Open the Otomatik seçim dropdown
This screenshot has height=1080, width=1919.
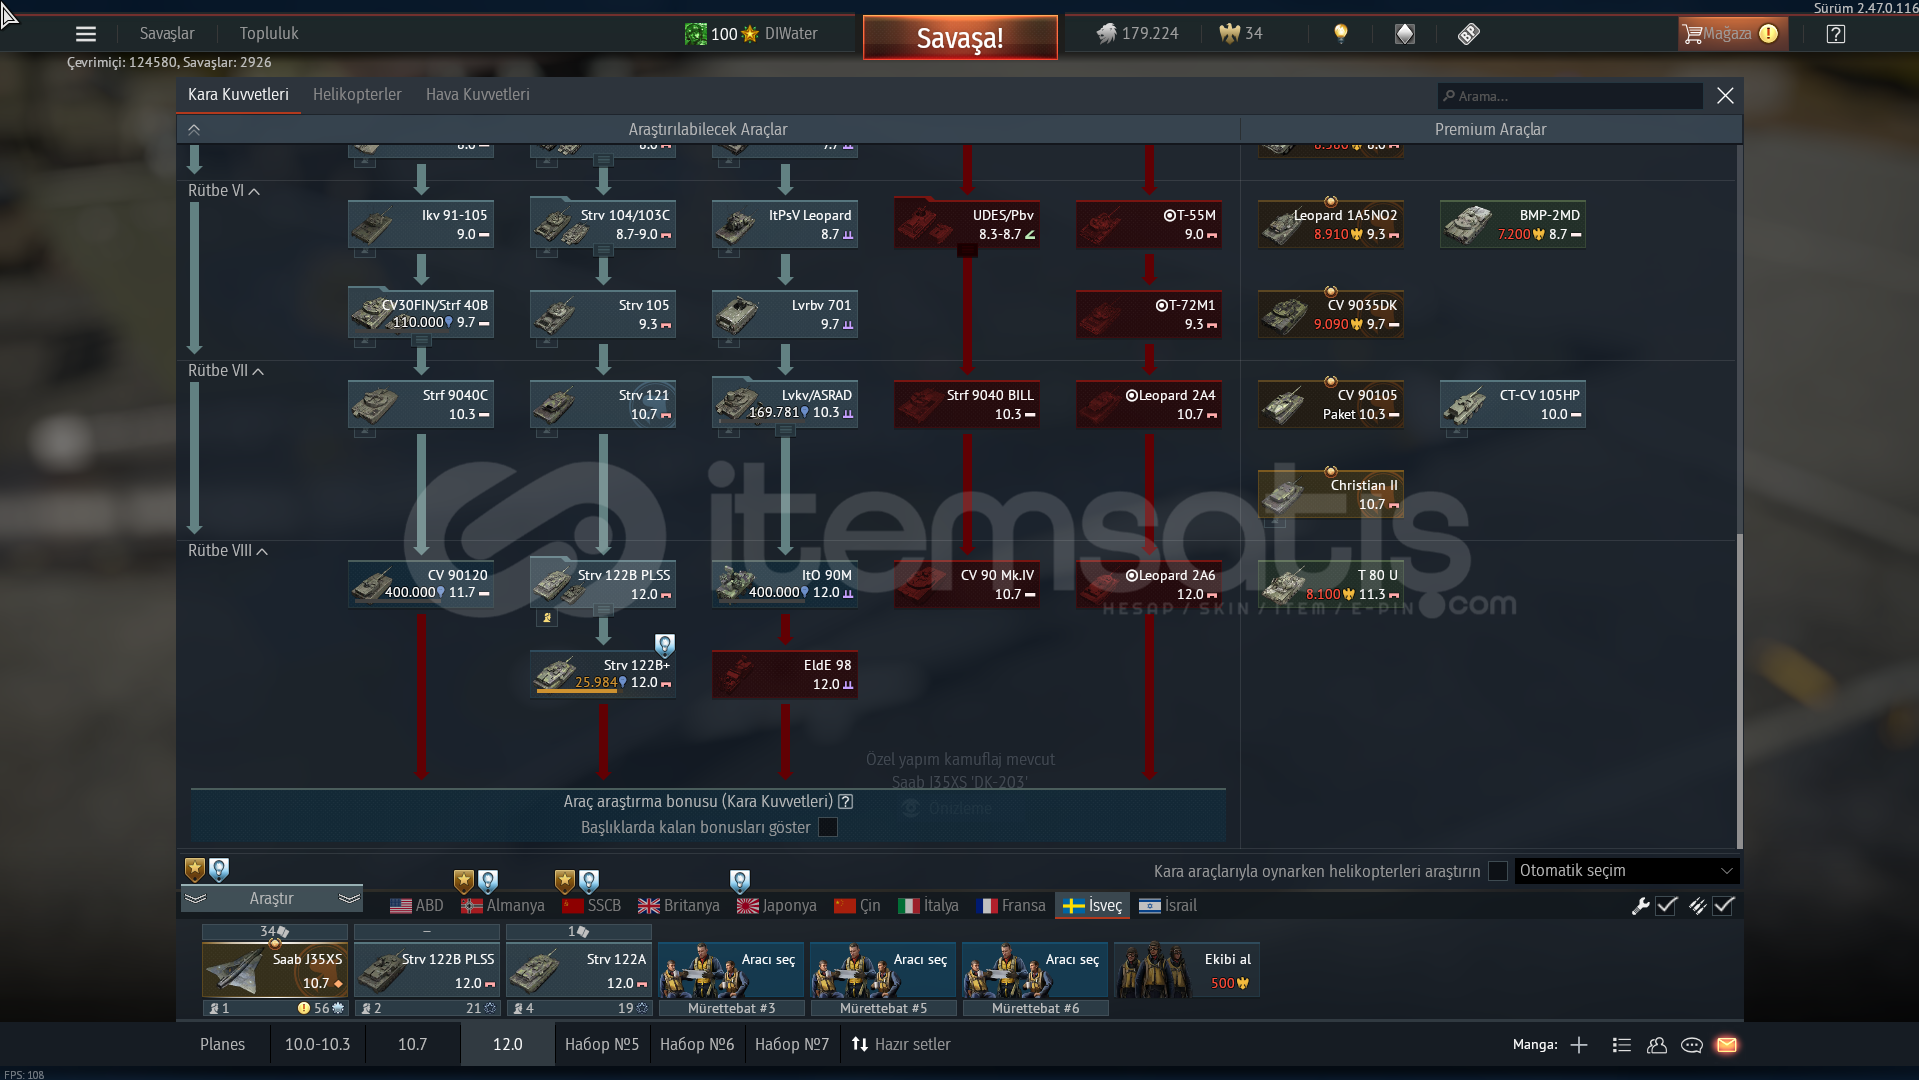(x=1627, y=871)
